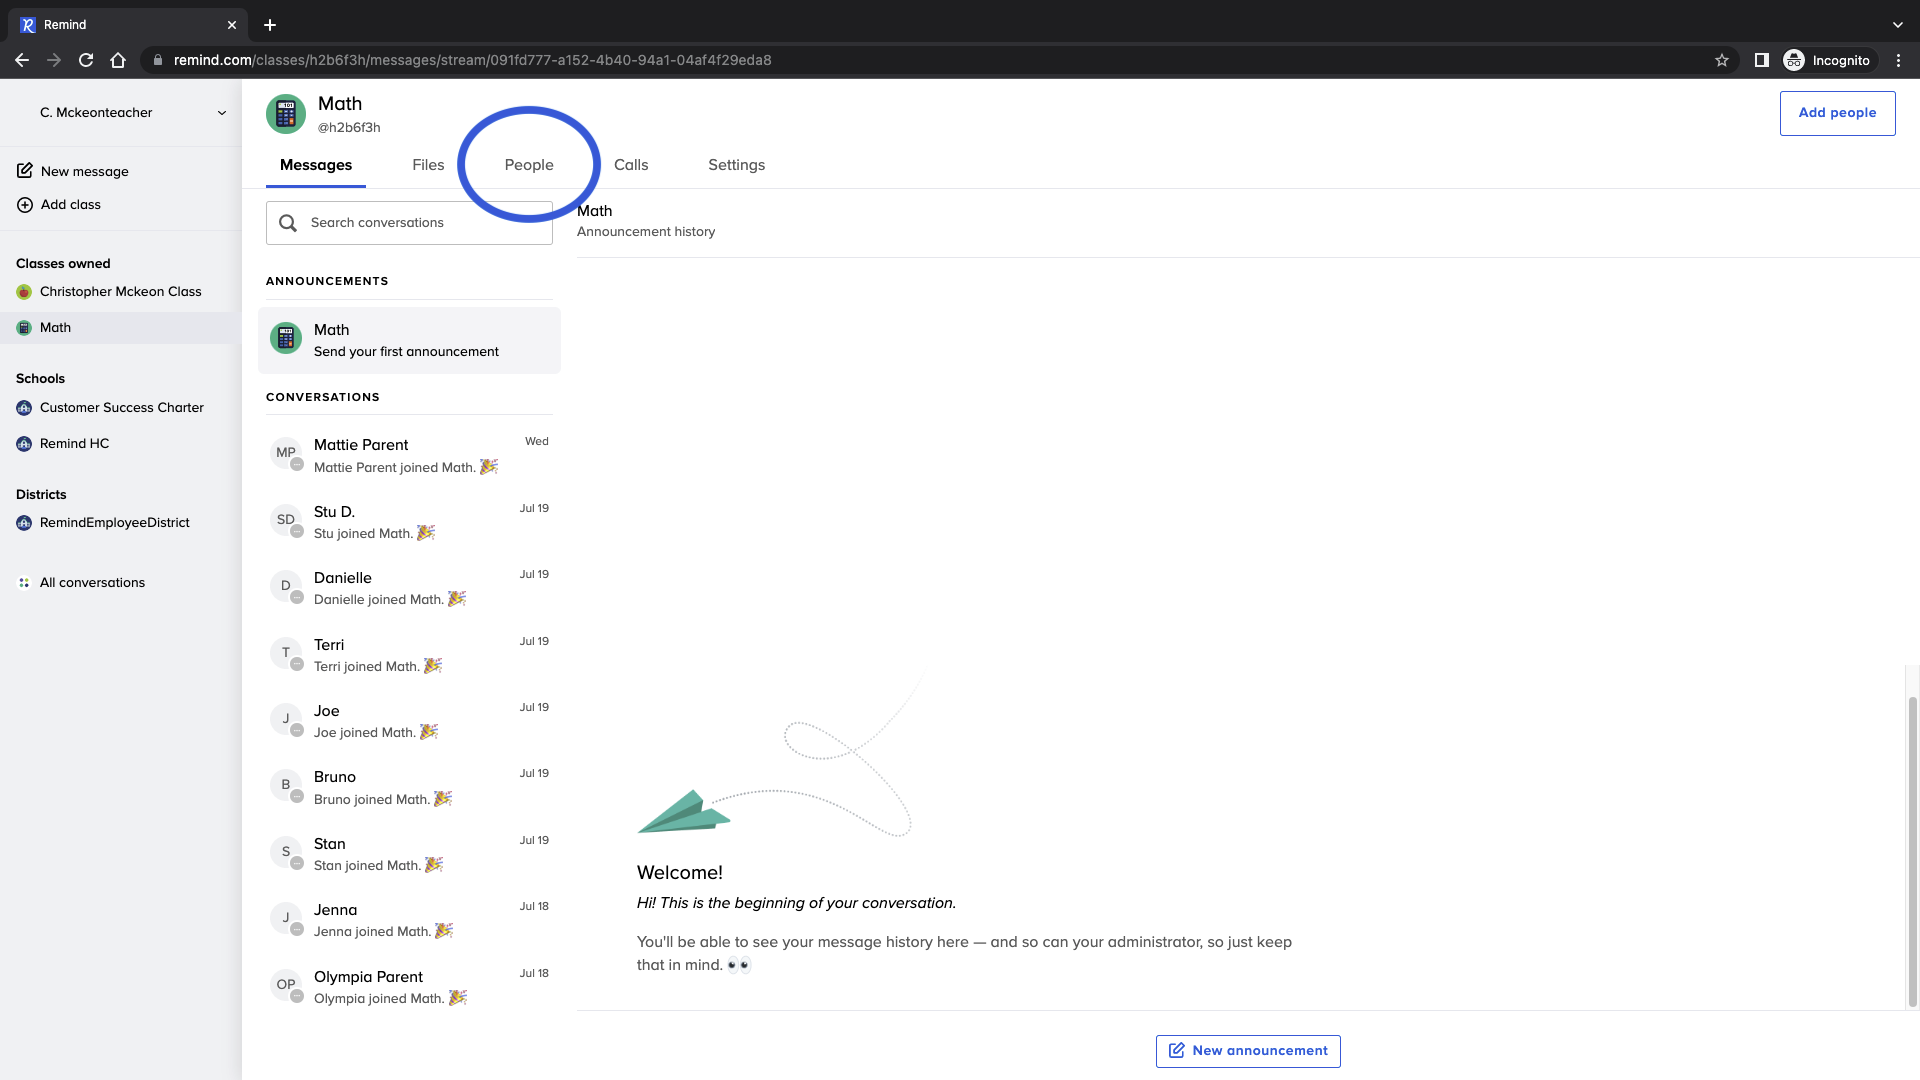Click the Search conversations field

pos(409,223)
